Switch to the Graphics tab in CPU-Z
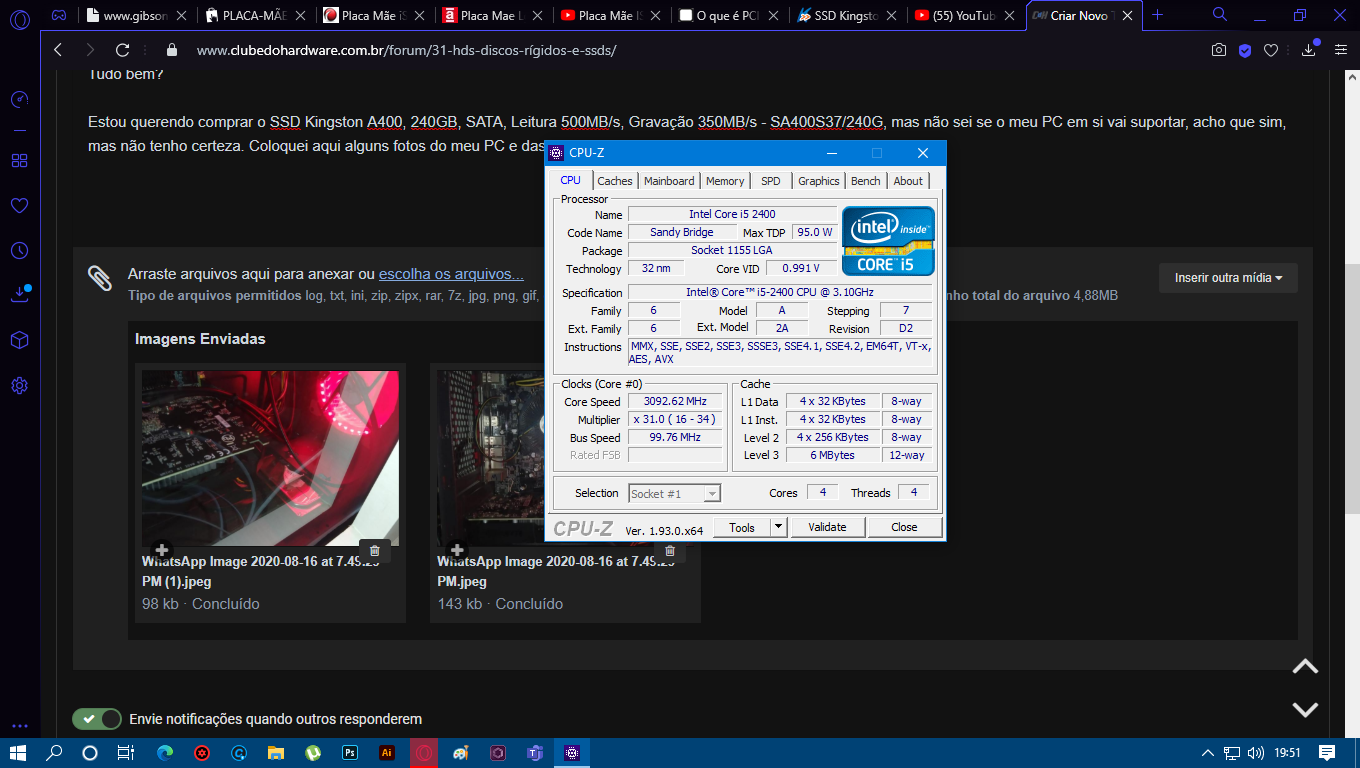1360x768 pixels. tap(819, 181)
